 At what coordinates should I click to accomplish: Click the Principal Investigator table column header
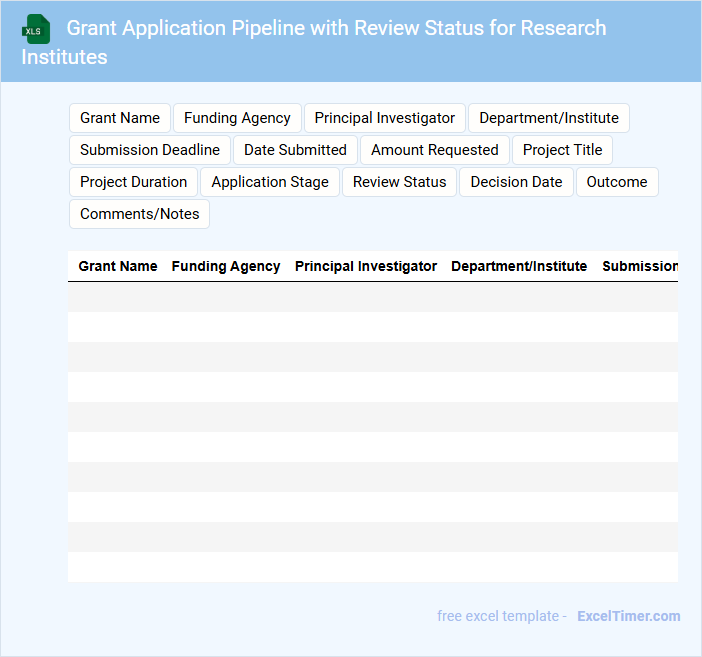pyautogui.click(x=366, y=266)
